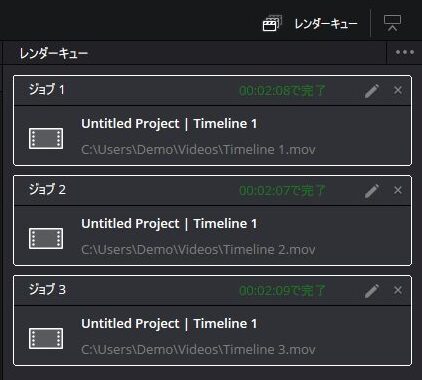
Task: Select the ジョブ 1 header label
Action: click(46, 90)
